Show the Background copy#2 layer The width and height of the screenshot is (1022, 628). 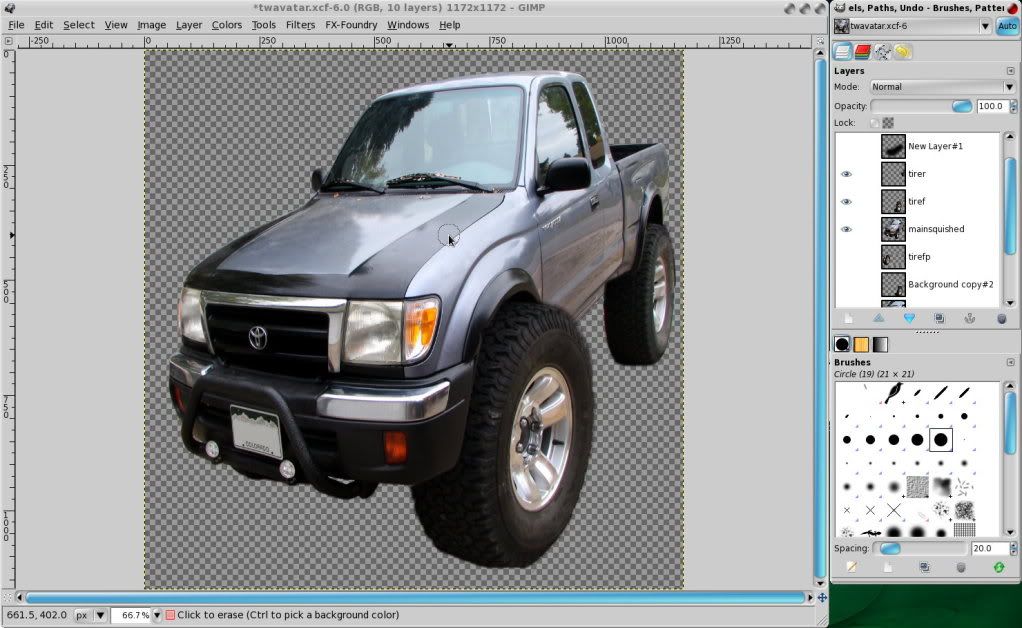[846, 285]
